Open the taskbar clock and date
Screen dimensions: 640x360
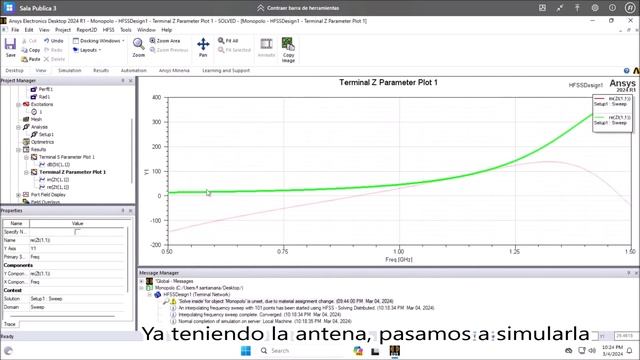(613, 351)
